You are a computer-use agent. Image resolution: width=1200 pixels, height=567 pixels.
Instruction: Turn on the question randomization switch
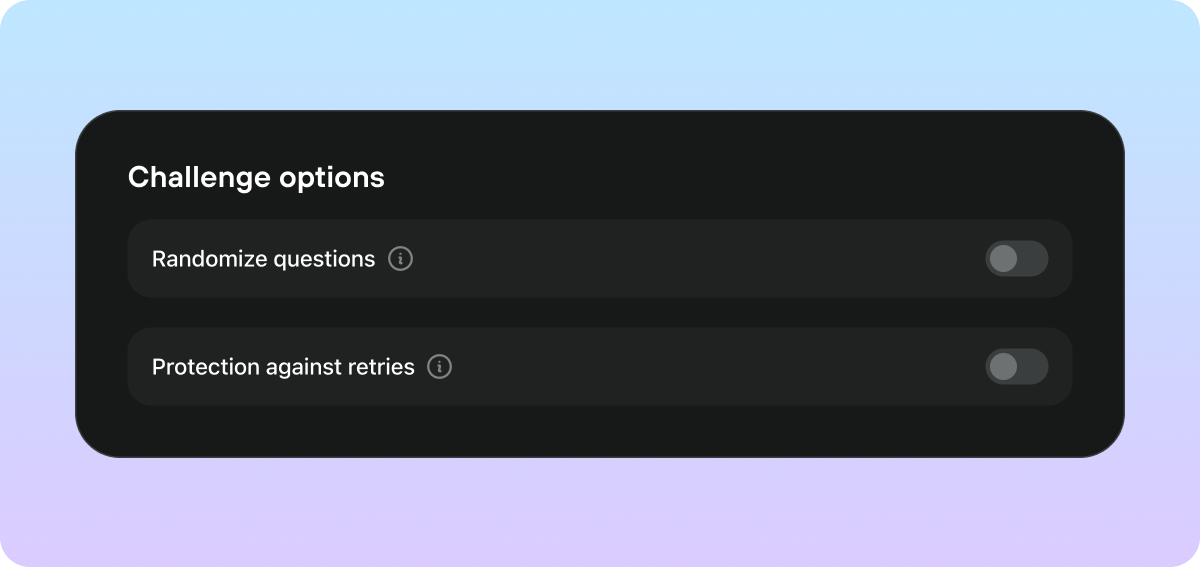click(x=1016, y=259)
